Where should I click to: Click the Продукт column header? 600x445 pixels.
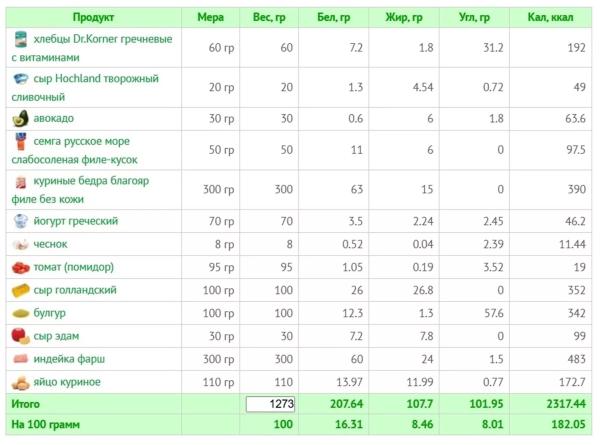94,18
